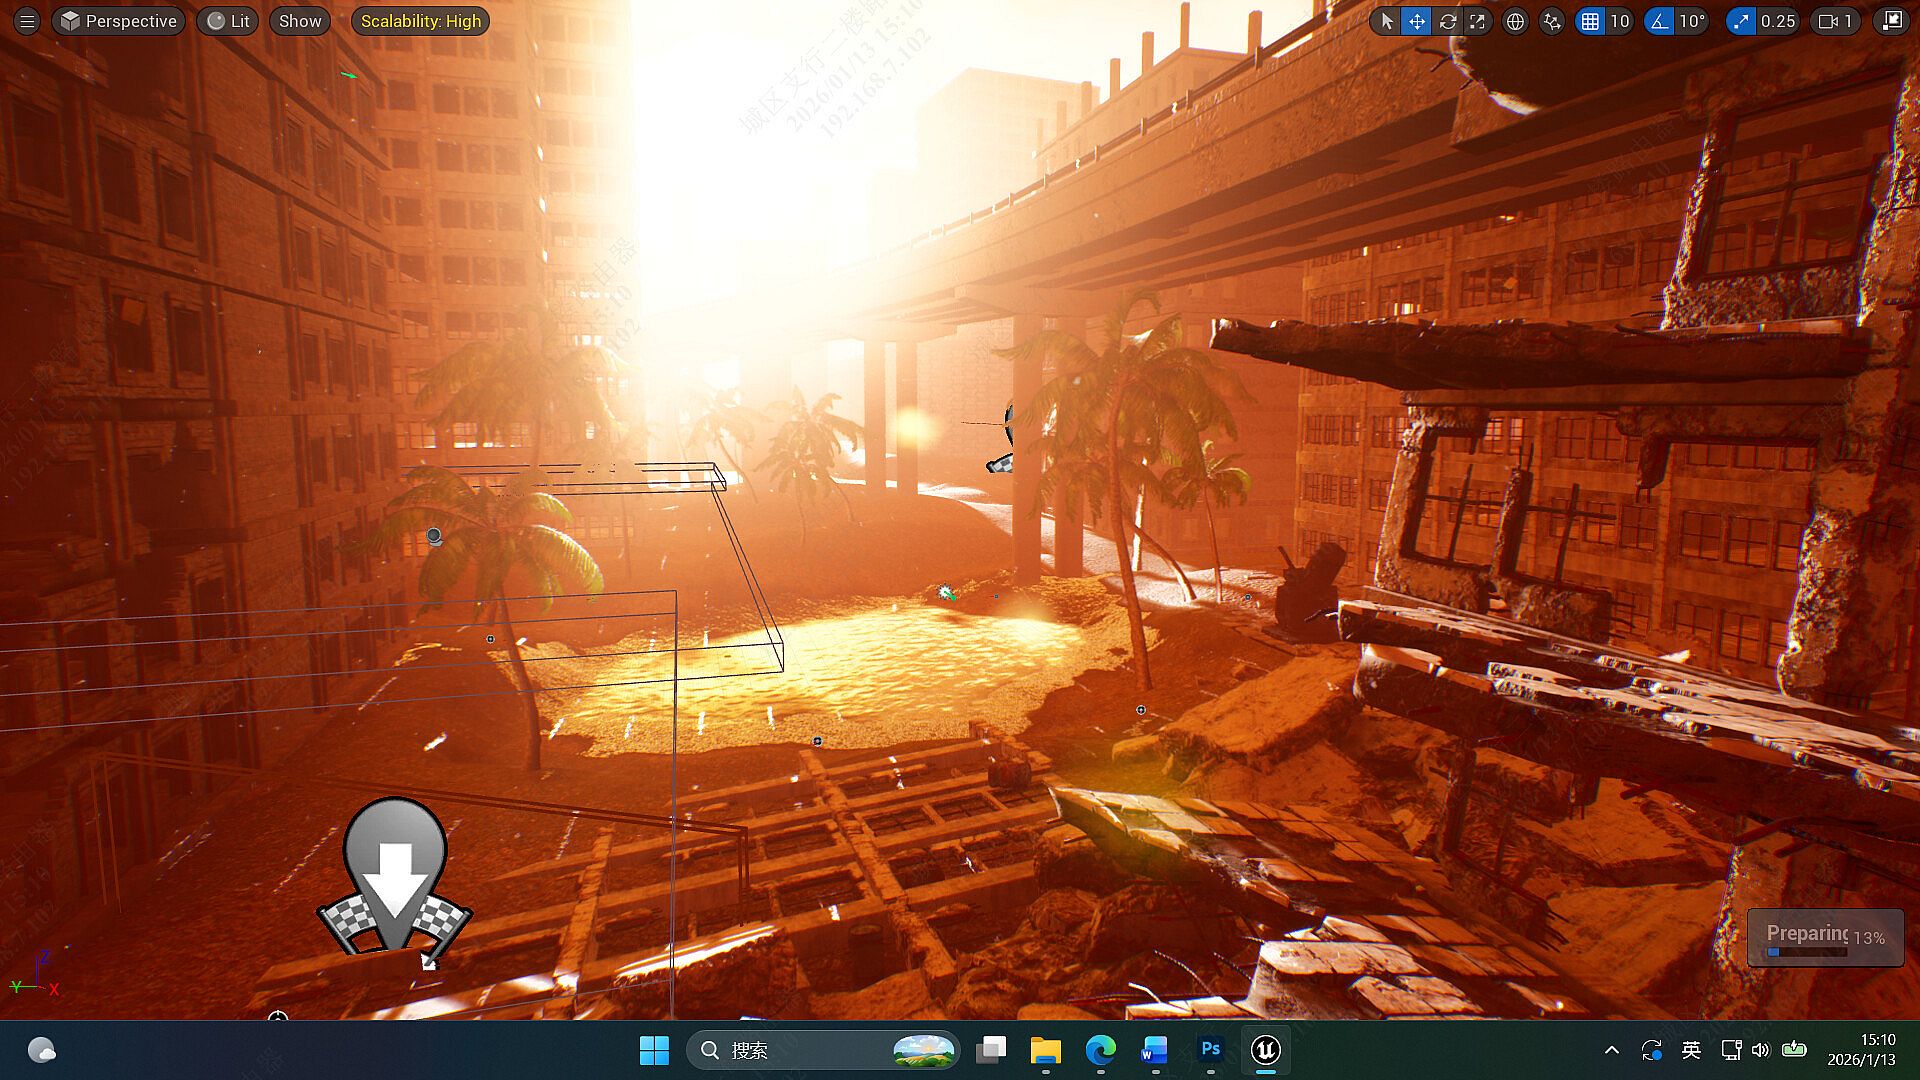
Task: Maximize or restore the viewport layout
Action: click(1892, 21)
